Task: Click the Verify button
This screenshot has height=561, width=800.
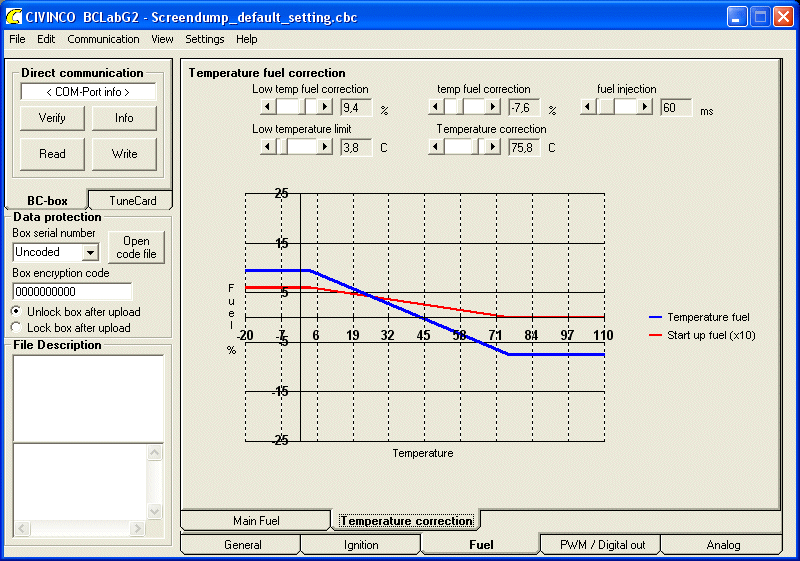Action: [52, 118]
